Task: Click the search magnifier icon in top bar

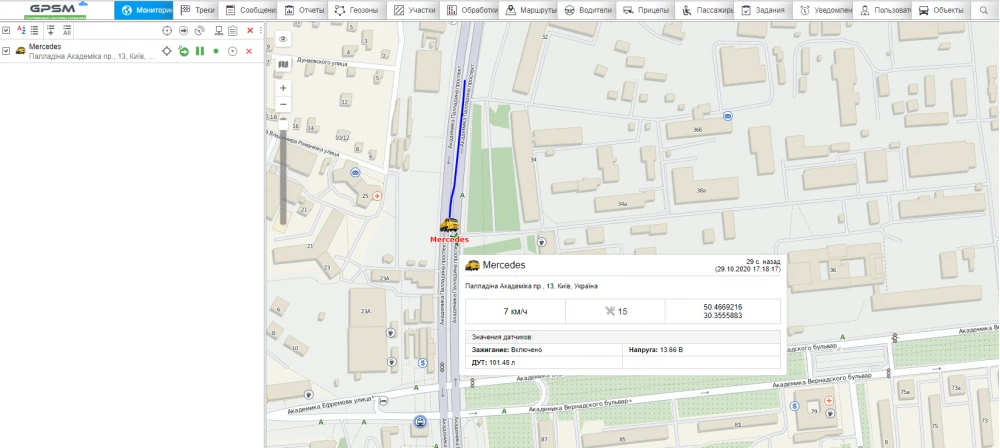Action: 983,10
